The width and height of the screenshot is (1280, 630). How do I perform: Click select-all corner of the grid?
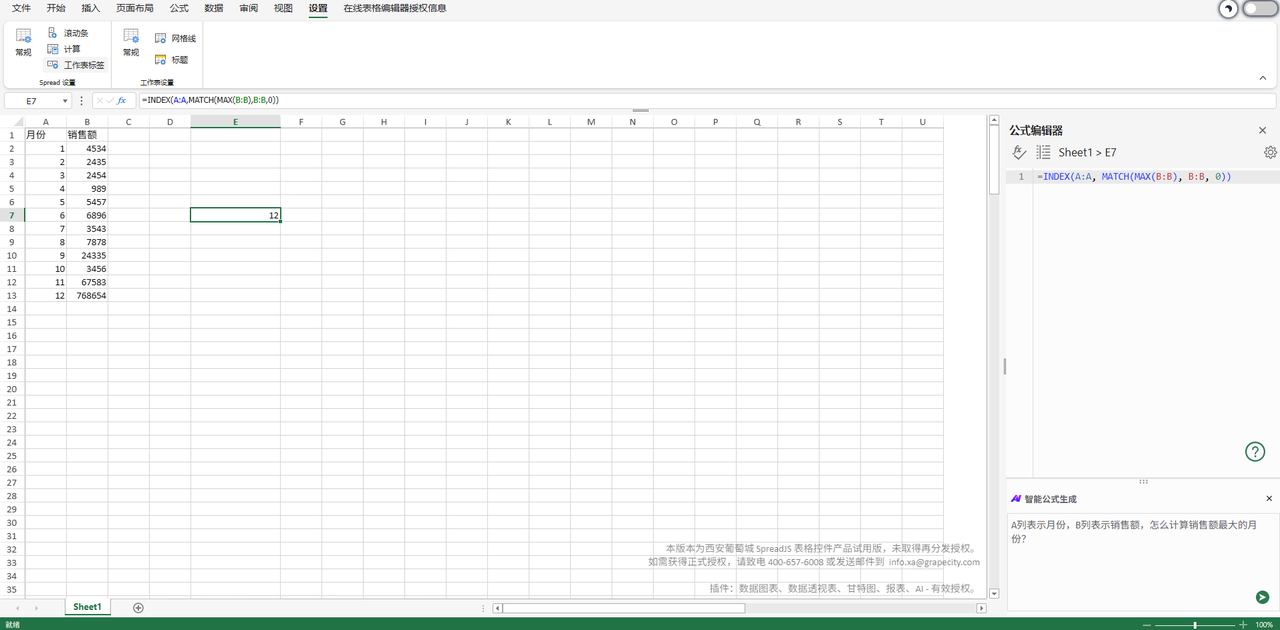[x=12, y=122]
